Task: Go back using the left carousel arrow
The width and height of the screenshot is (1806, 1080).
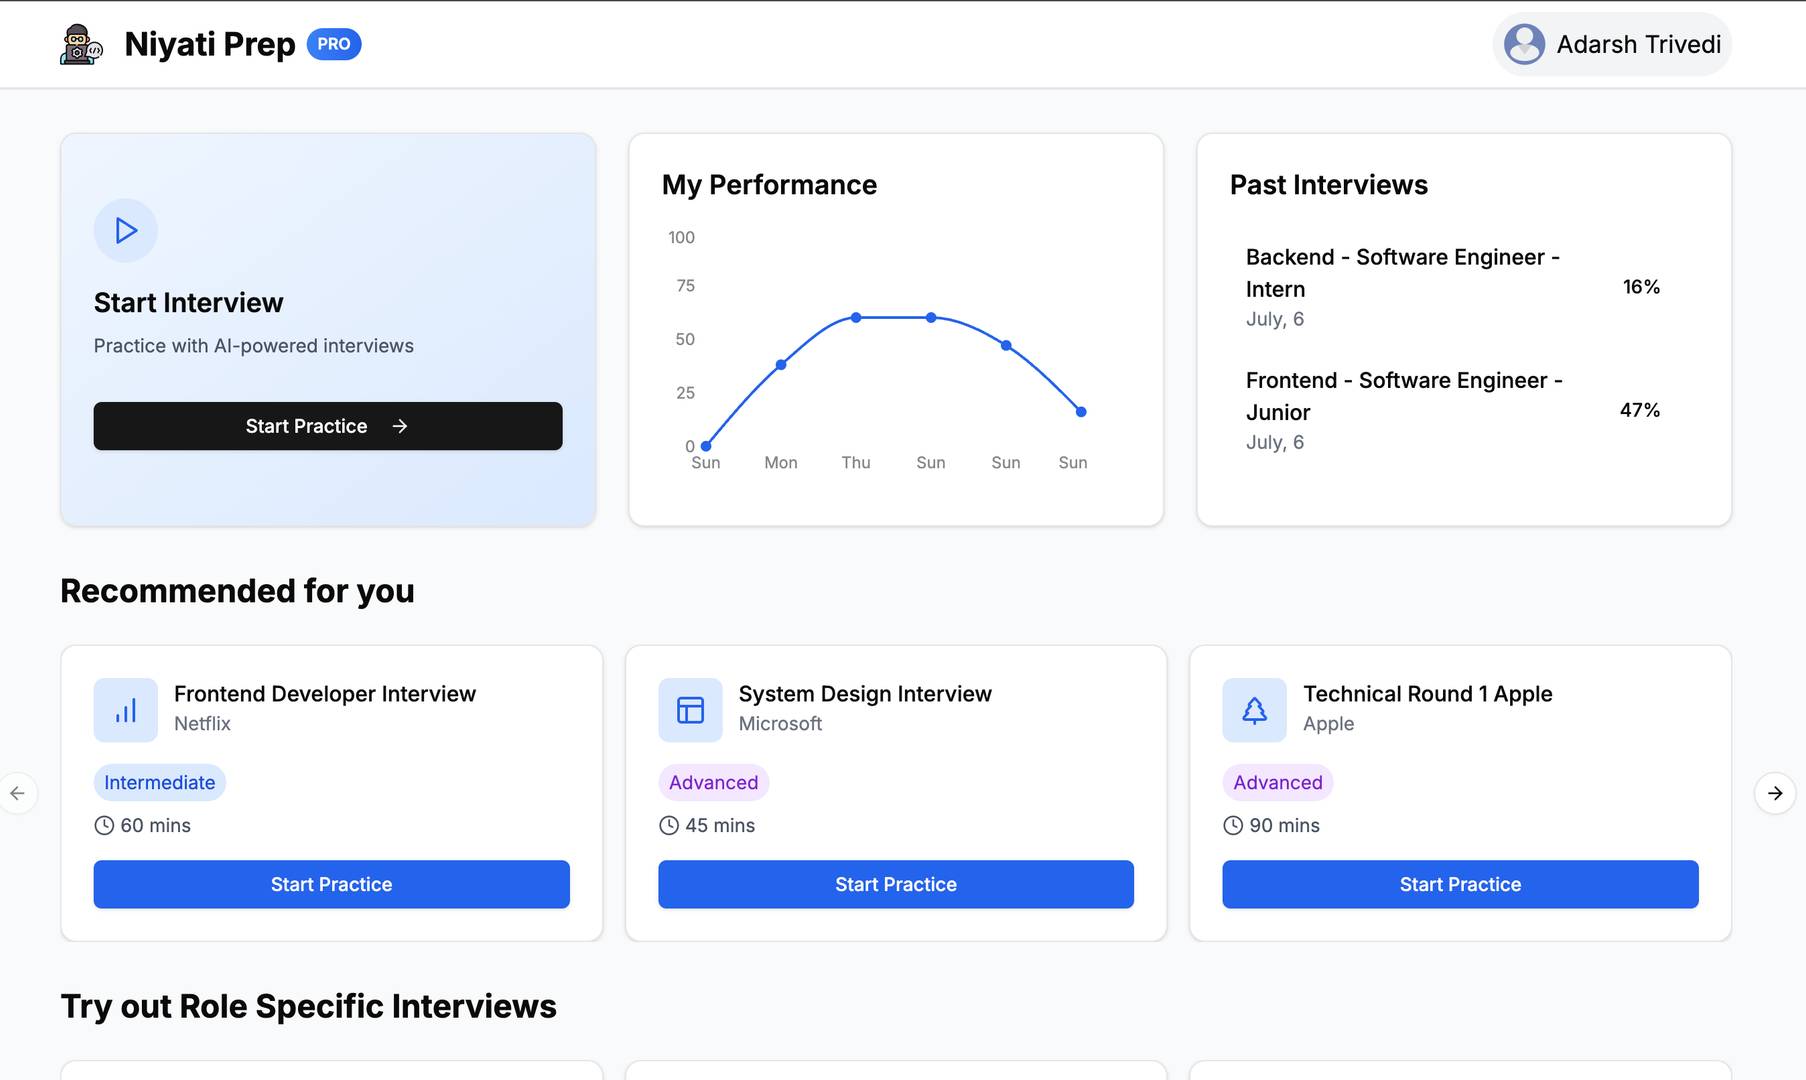Action: tap(18, 793)
